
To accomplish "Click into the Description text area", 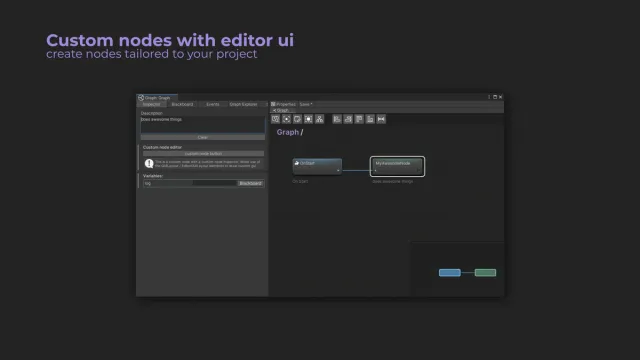I will [203, 125].
